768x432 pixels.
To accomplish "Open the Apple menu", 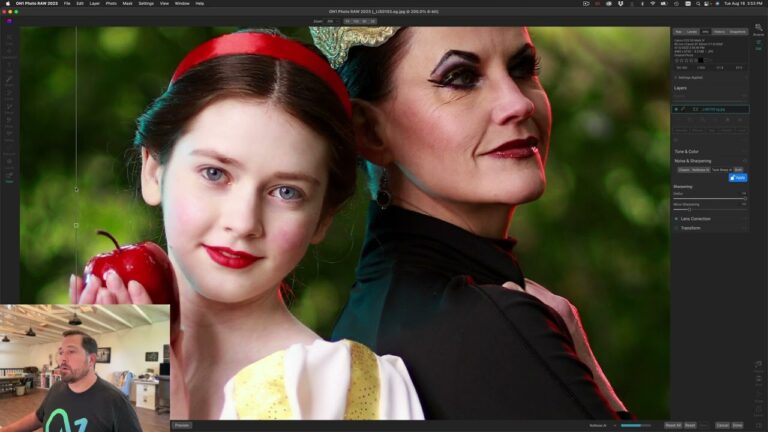I will click(7, 3).
